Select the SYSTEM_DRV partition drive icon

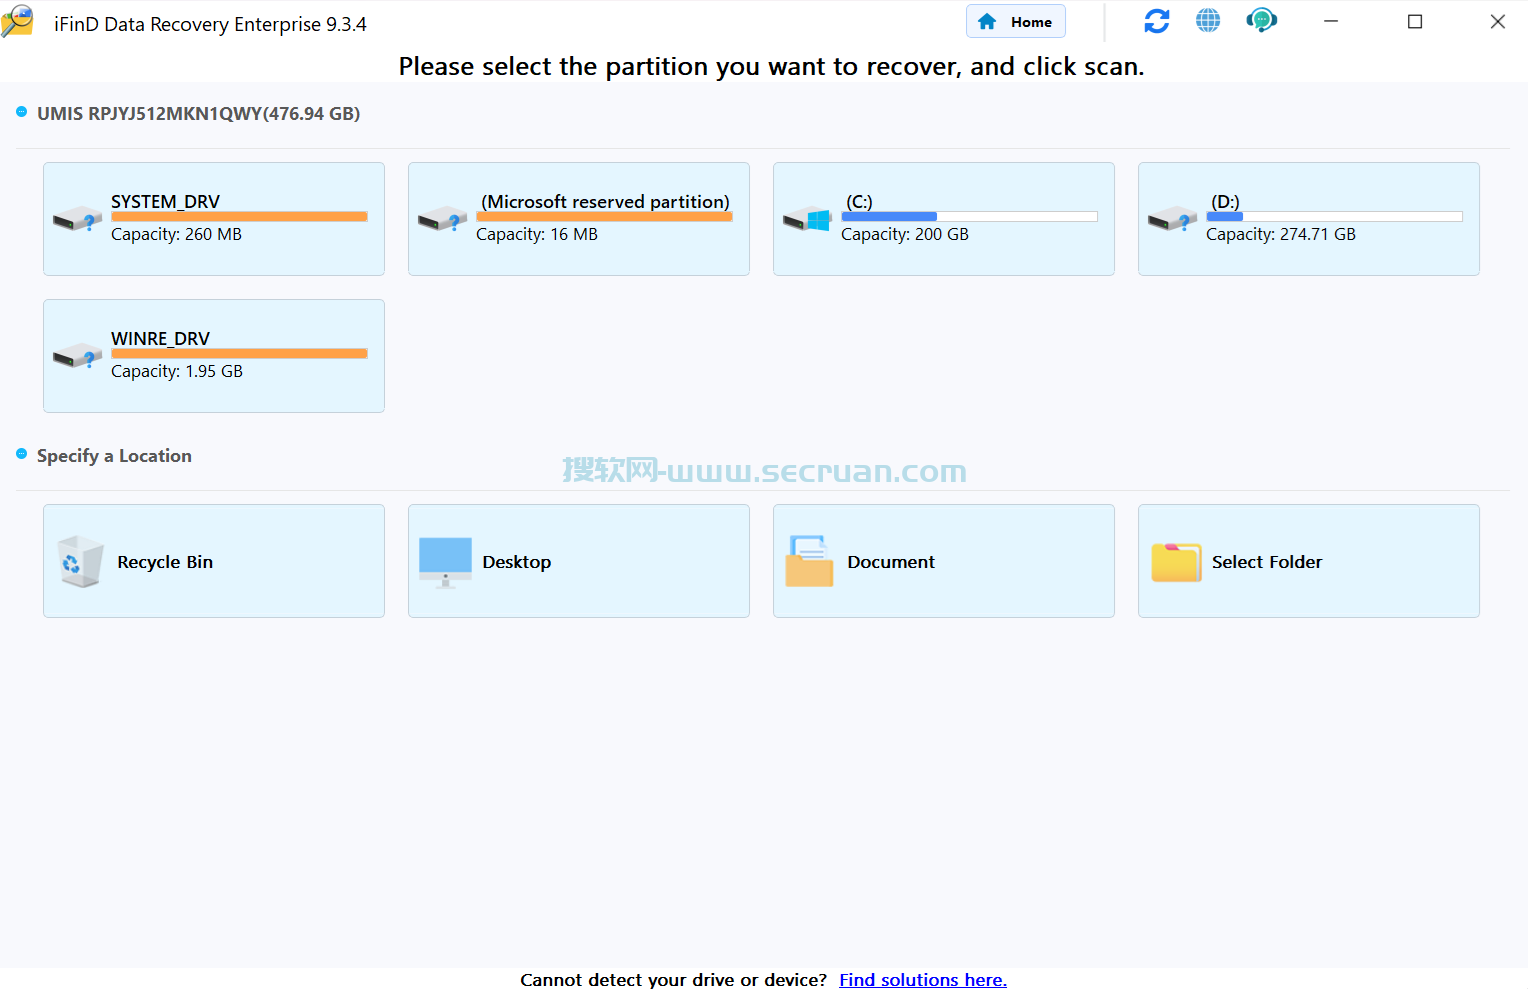tap(77, 218)
